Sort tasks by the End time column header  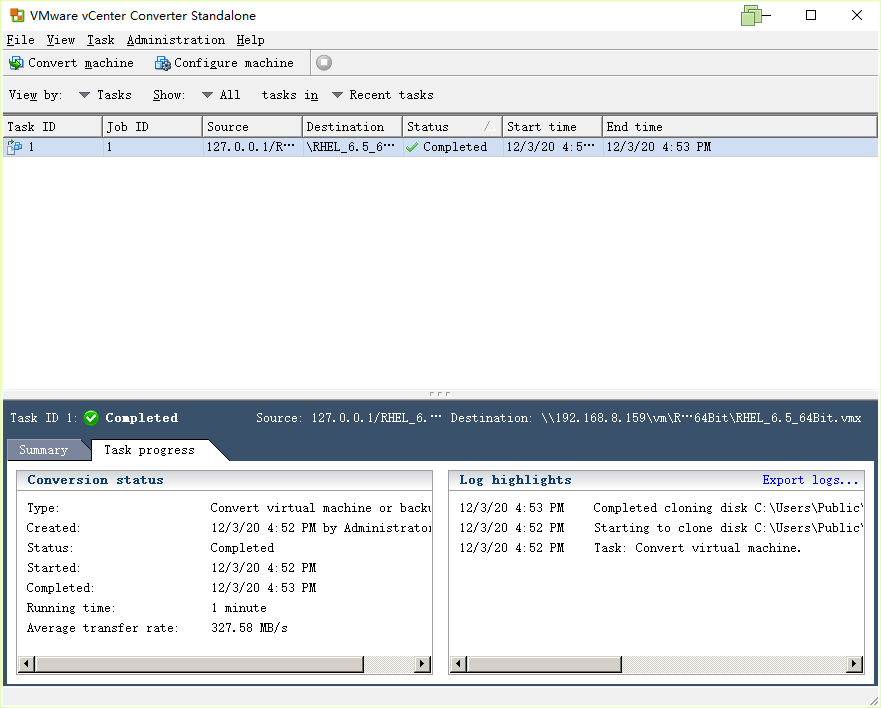pos(740,127)
